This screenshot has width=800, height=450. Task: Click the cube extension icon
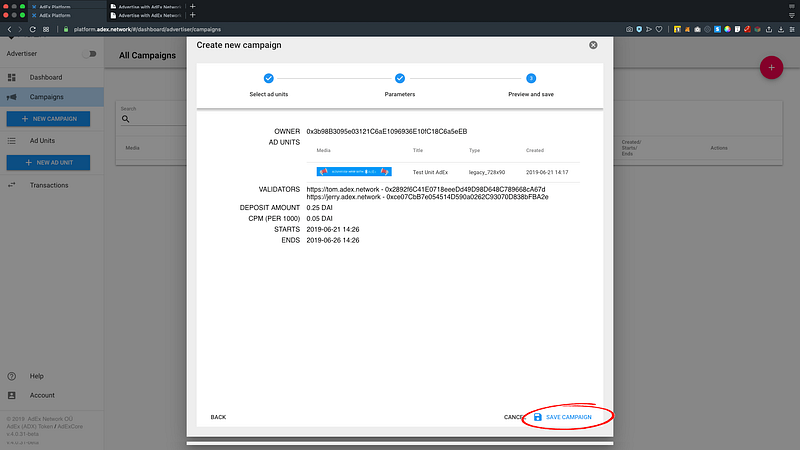click(x=757, y=30)
